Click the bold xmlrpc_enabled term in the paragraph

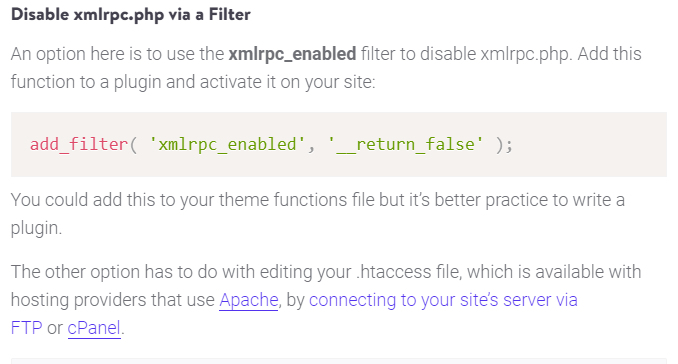pyautogui.click(x=292, y=54)
